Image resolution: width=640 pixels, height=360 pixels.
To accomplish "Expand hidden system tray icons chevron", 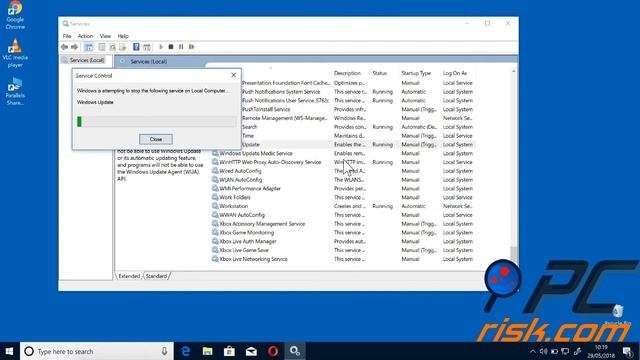I will point(533,351).
